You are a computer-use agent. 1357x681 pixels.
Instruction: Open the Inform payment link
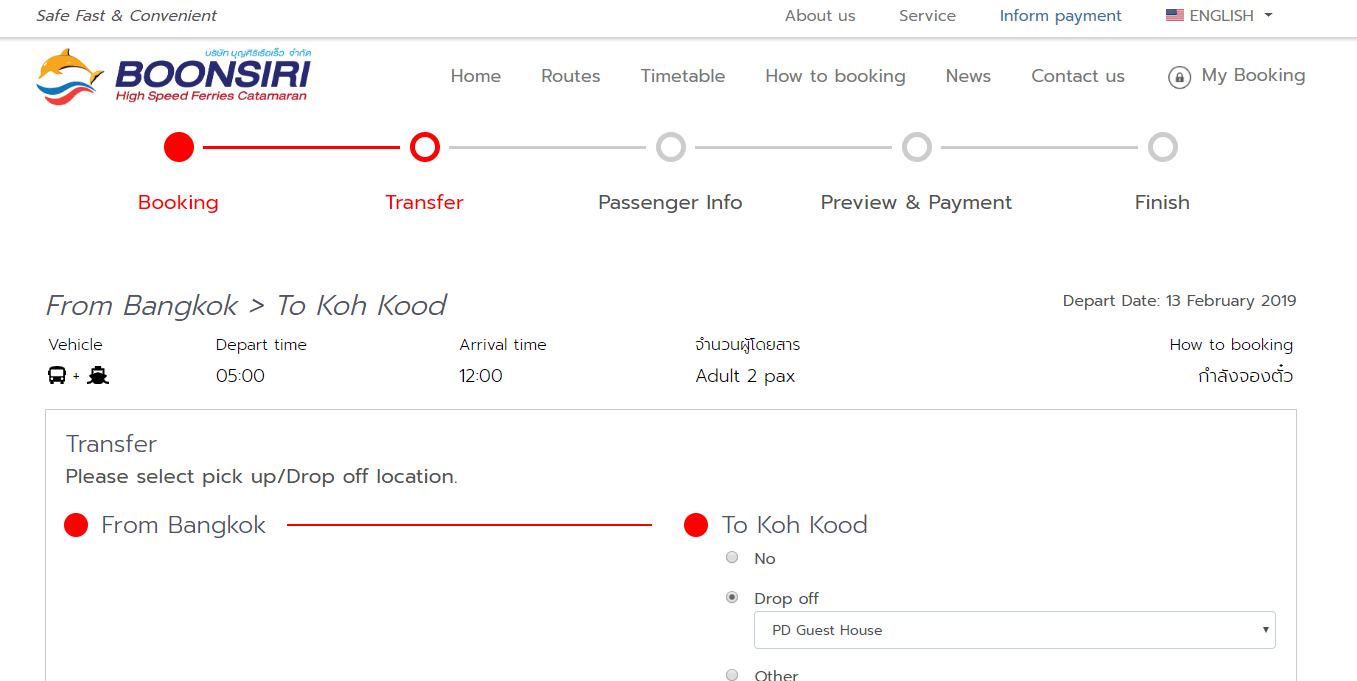point(1060,16)
